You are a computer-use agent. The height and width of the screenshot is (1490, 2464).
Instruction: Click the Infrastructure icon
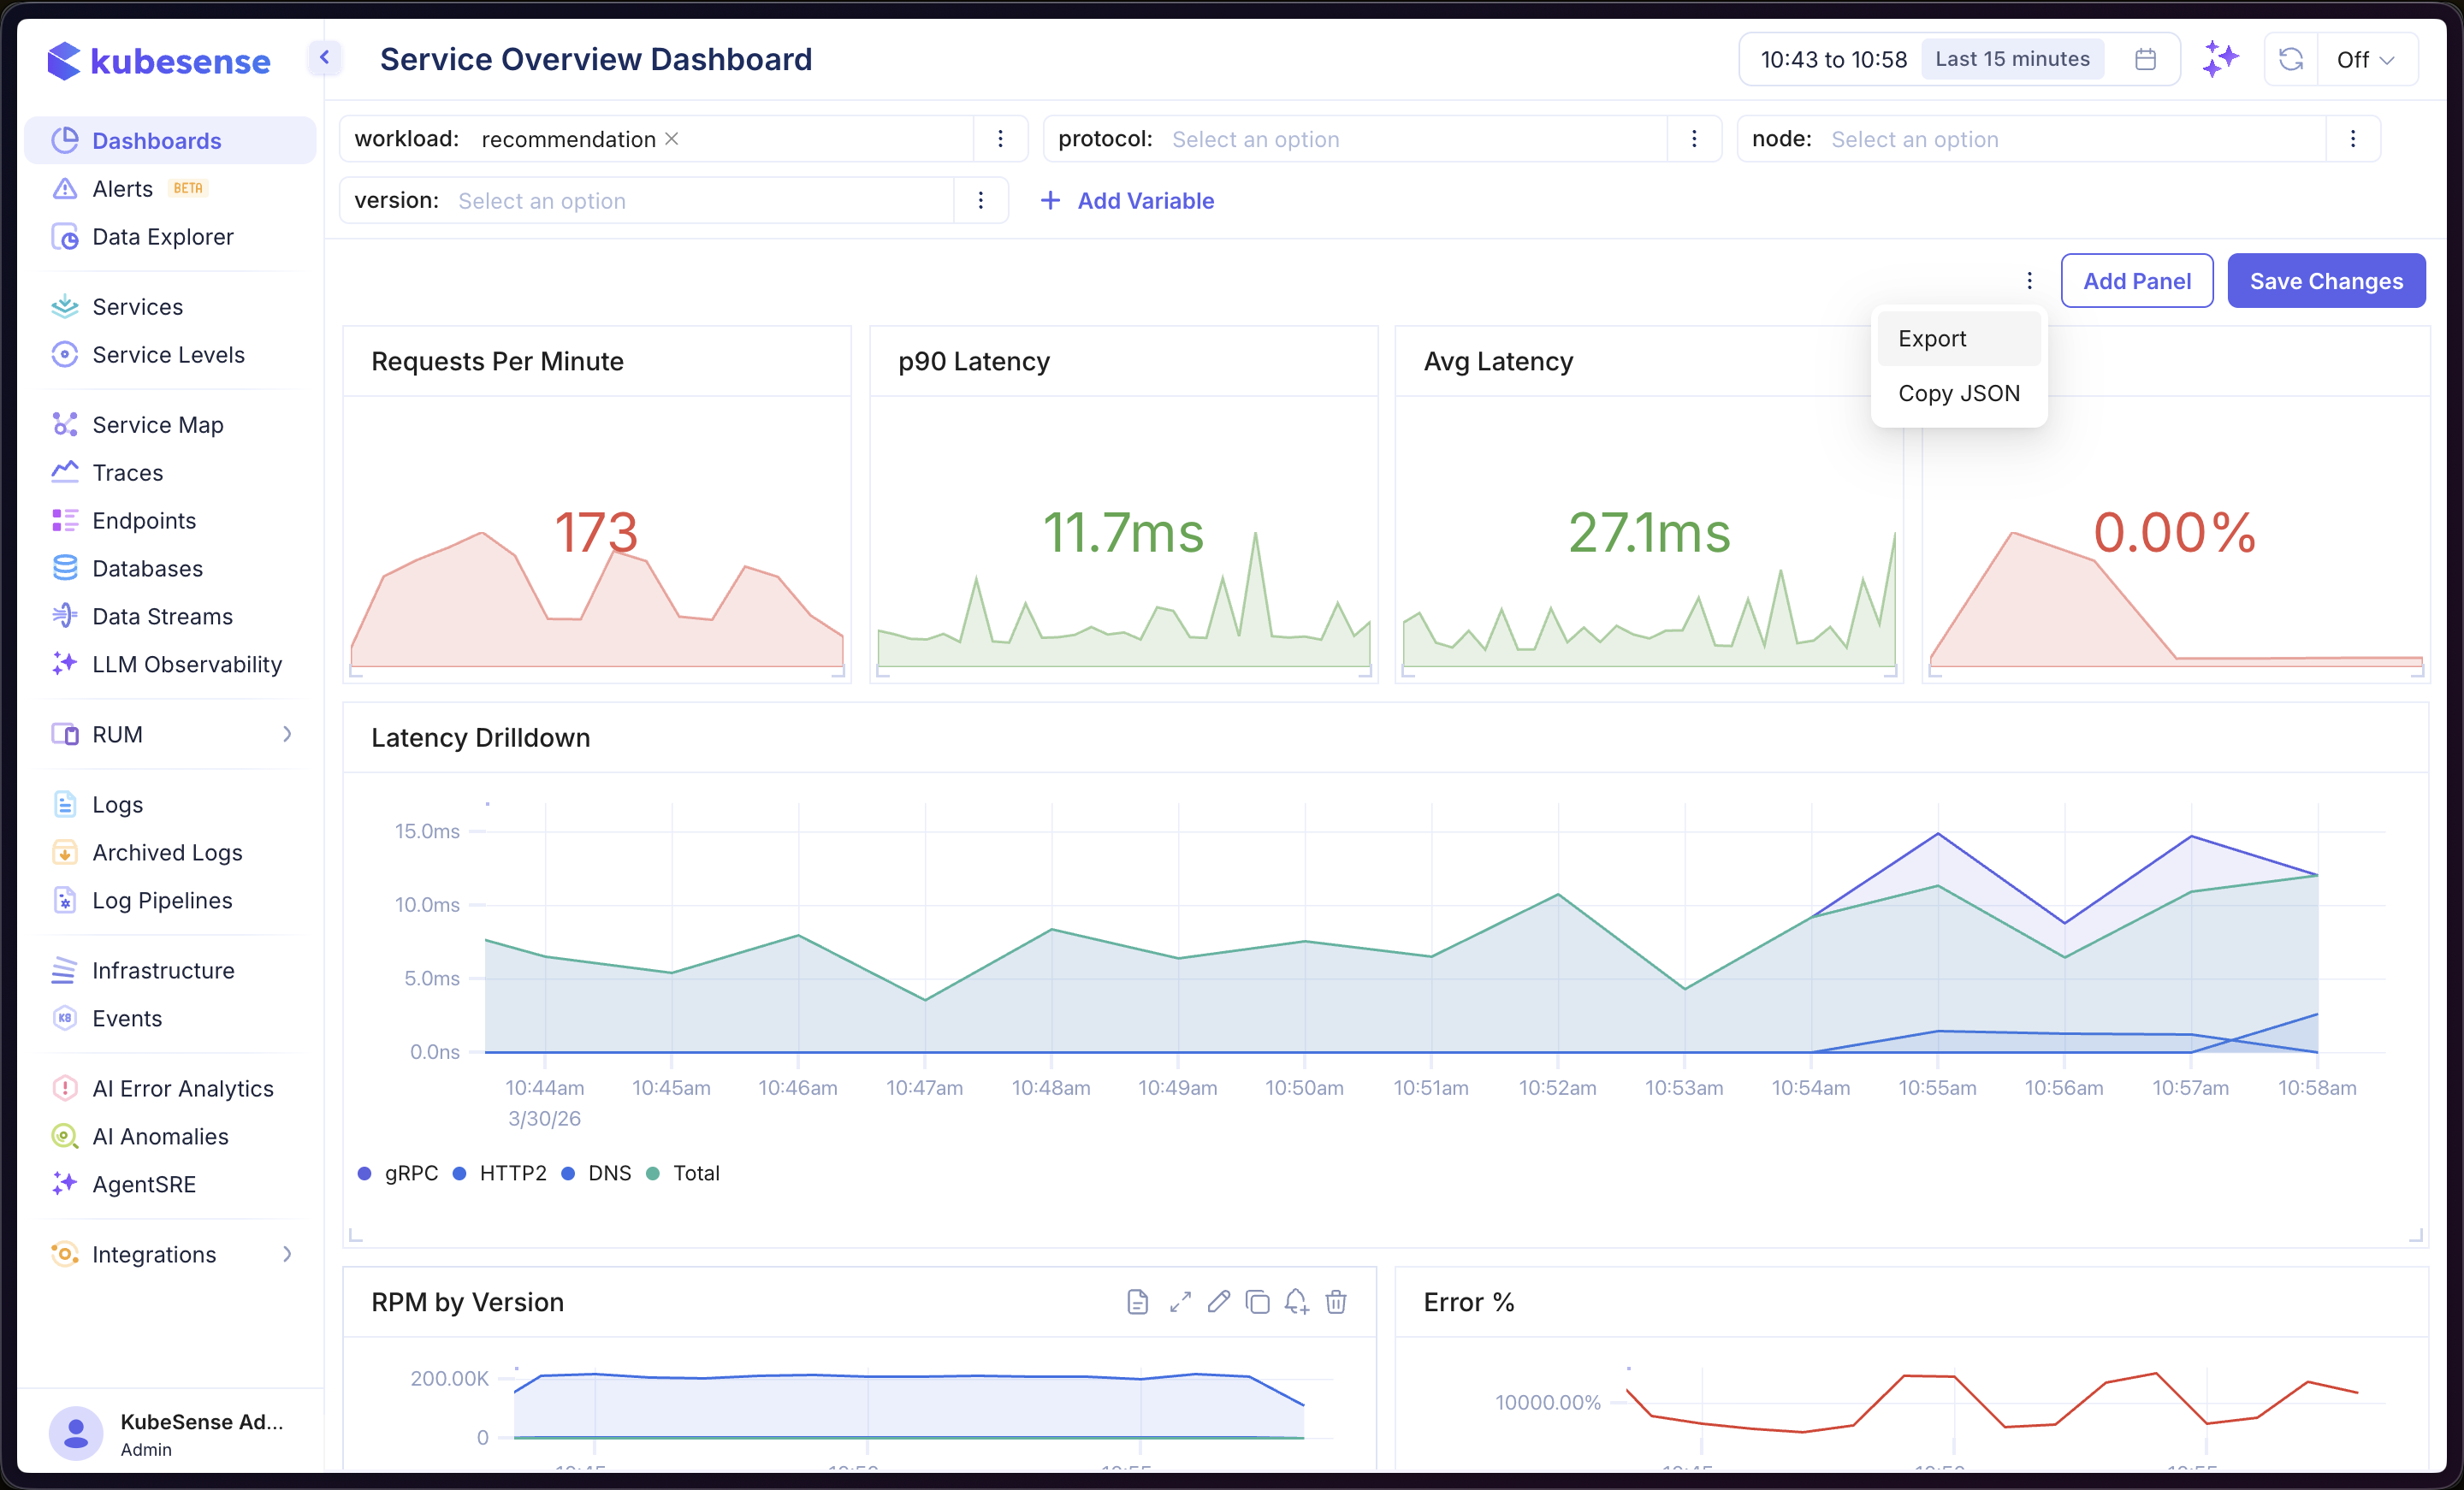pyautogui.click(x=65, y=971)
